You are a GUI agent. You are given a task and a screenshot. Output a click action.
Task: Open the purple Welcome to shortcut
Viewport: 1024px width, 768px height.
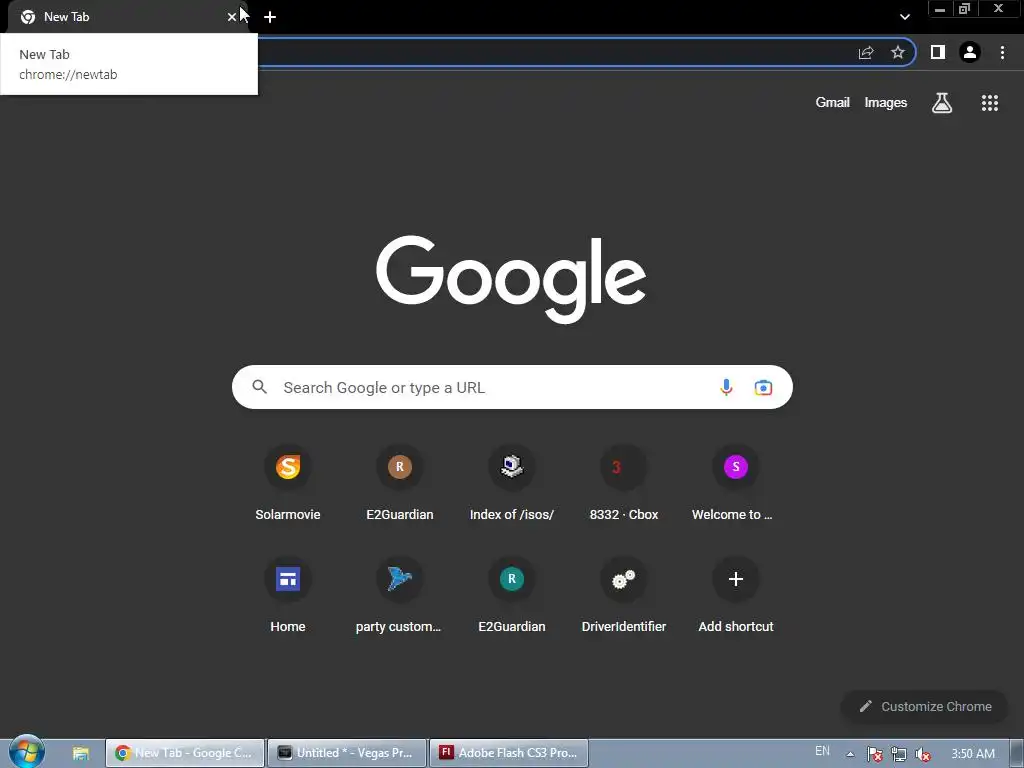[x=735, y=483]
